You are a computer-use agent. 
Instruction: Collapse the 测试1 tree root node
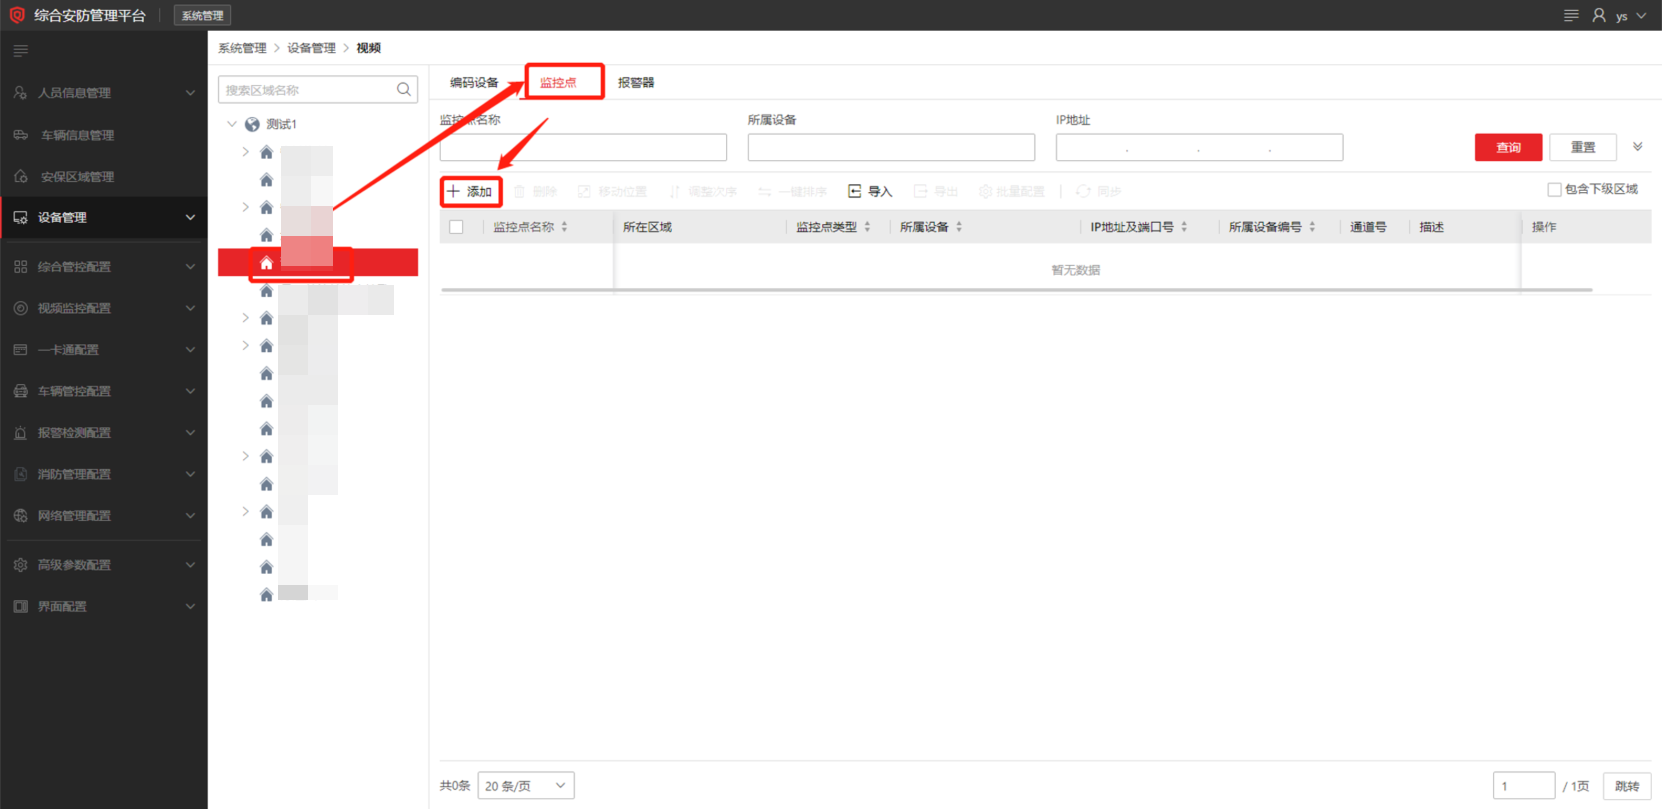click(x=232, y=124)
